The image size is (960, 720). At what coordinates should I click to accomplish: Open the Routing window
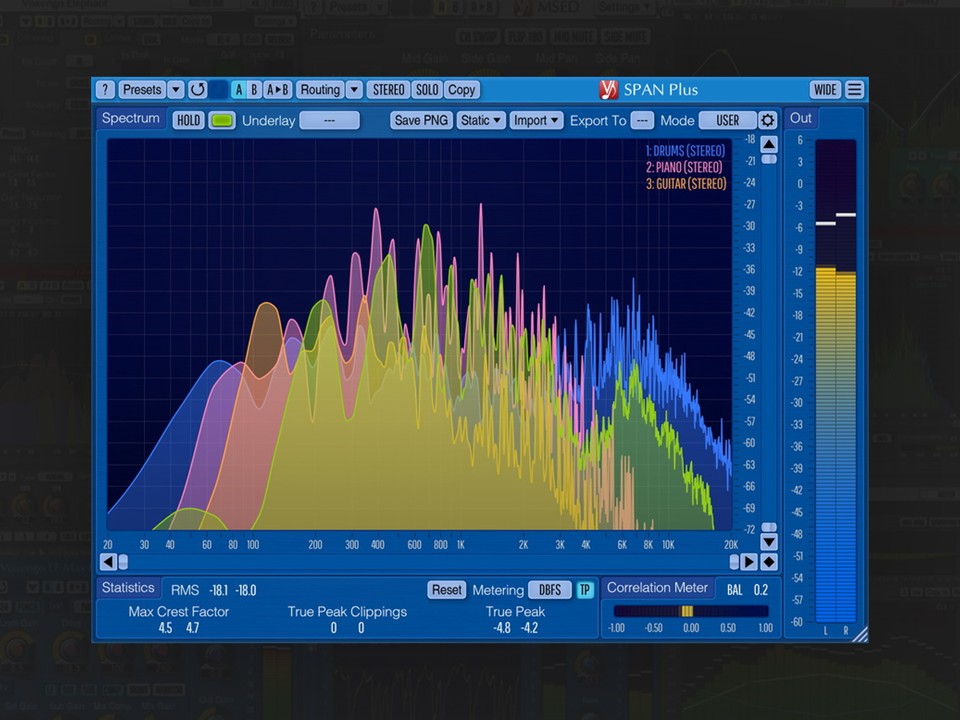320,90
